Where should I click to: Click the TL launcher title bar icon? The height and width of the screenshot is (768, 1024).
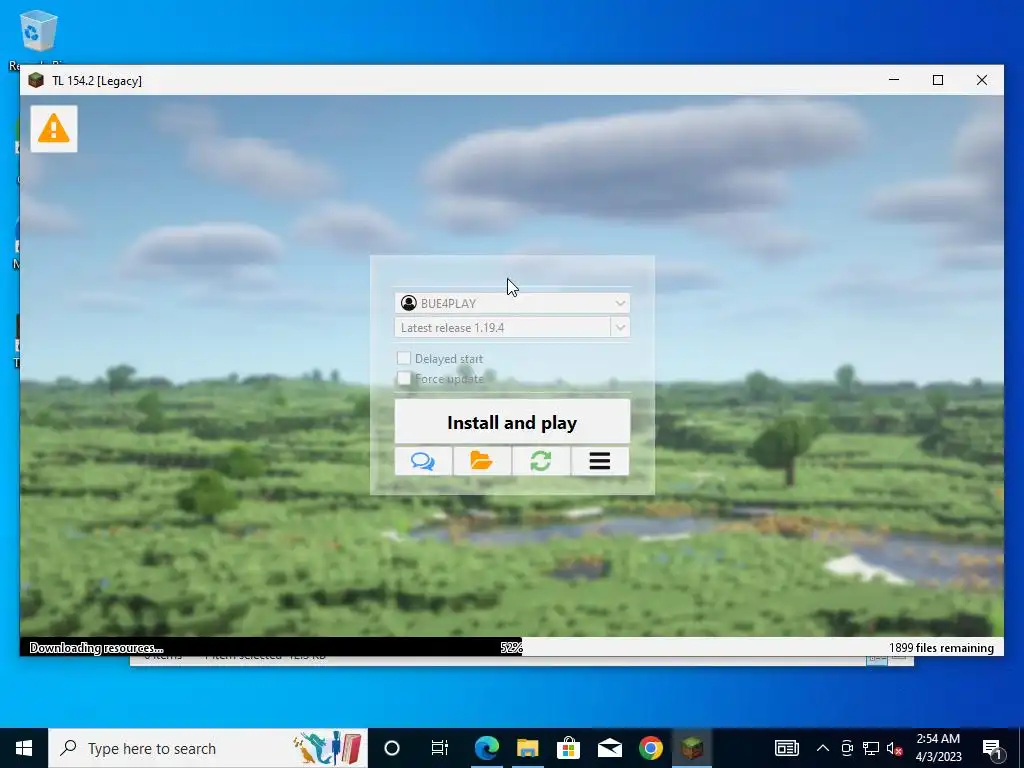[x=36, y=80]
